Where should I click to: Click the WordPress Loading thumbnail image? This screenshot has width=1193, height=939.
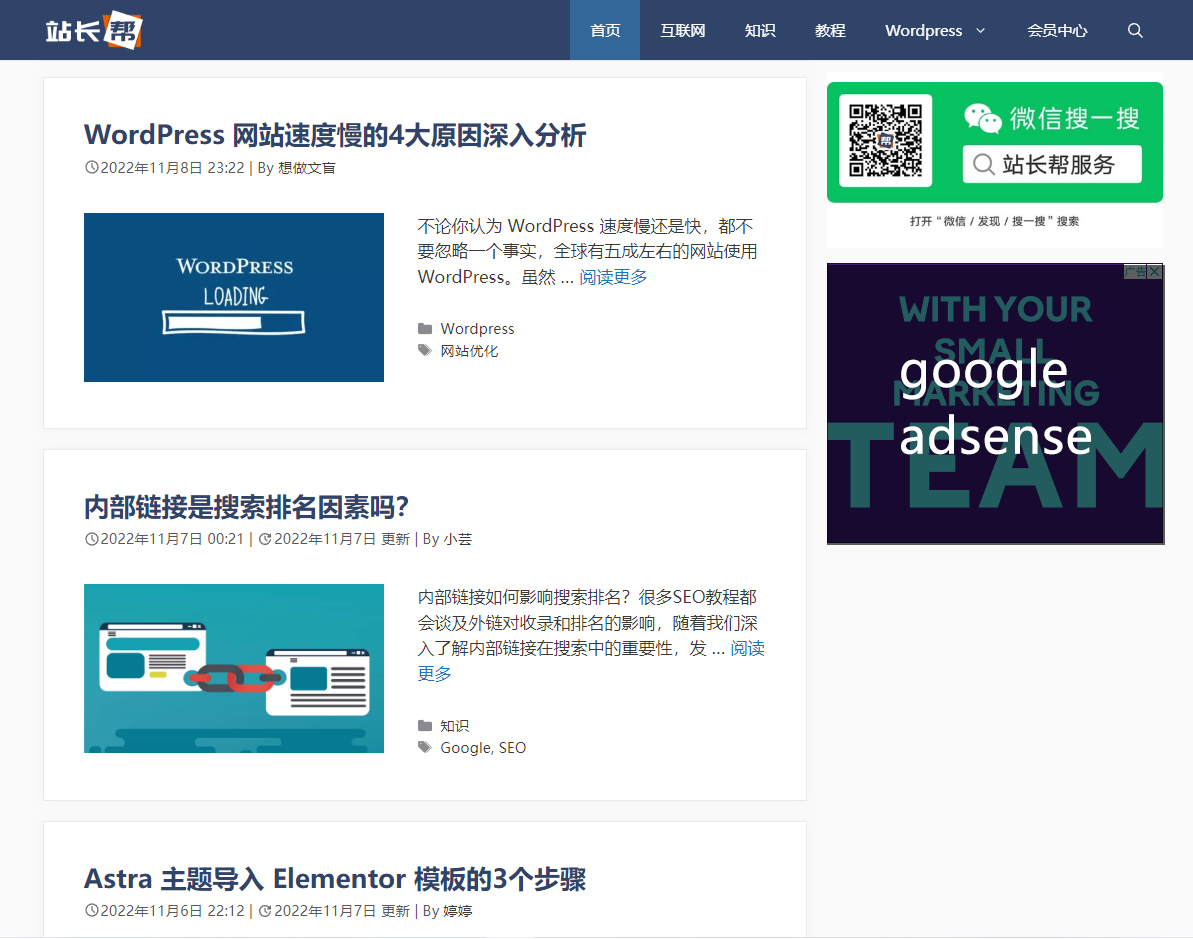[234, 298]
